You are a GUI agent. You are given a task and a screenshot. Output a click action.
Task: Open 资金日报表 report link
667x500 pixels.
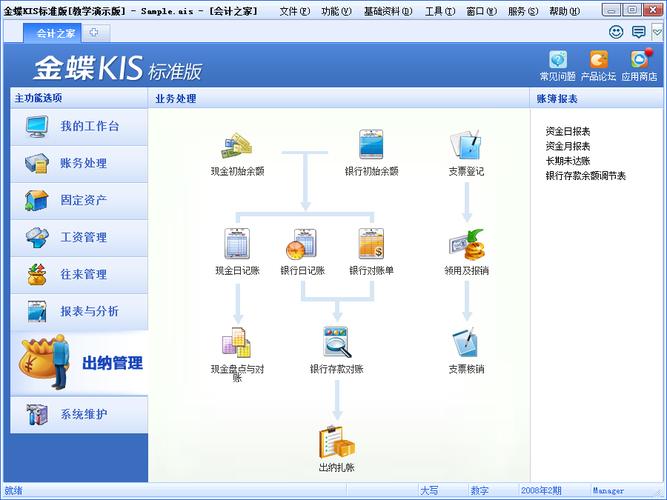coord(568,131)
